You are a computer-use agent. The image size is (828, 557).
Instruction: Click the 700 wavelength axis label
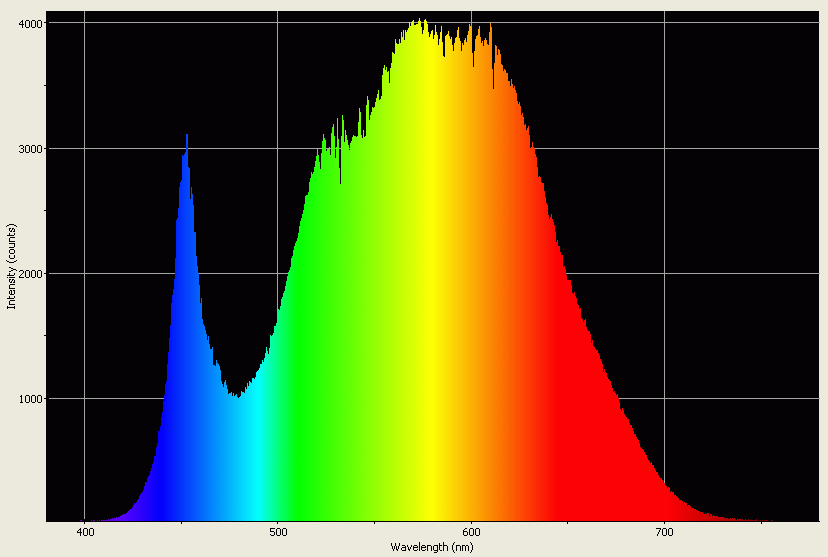tap(664, 532)
